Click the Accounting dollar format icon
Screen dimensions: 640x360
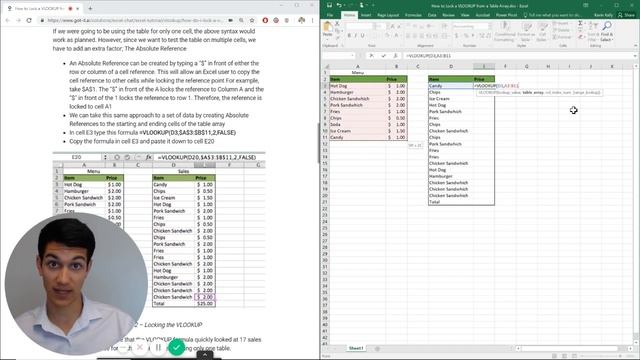click(456, 36)
